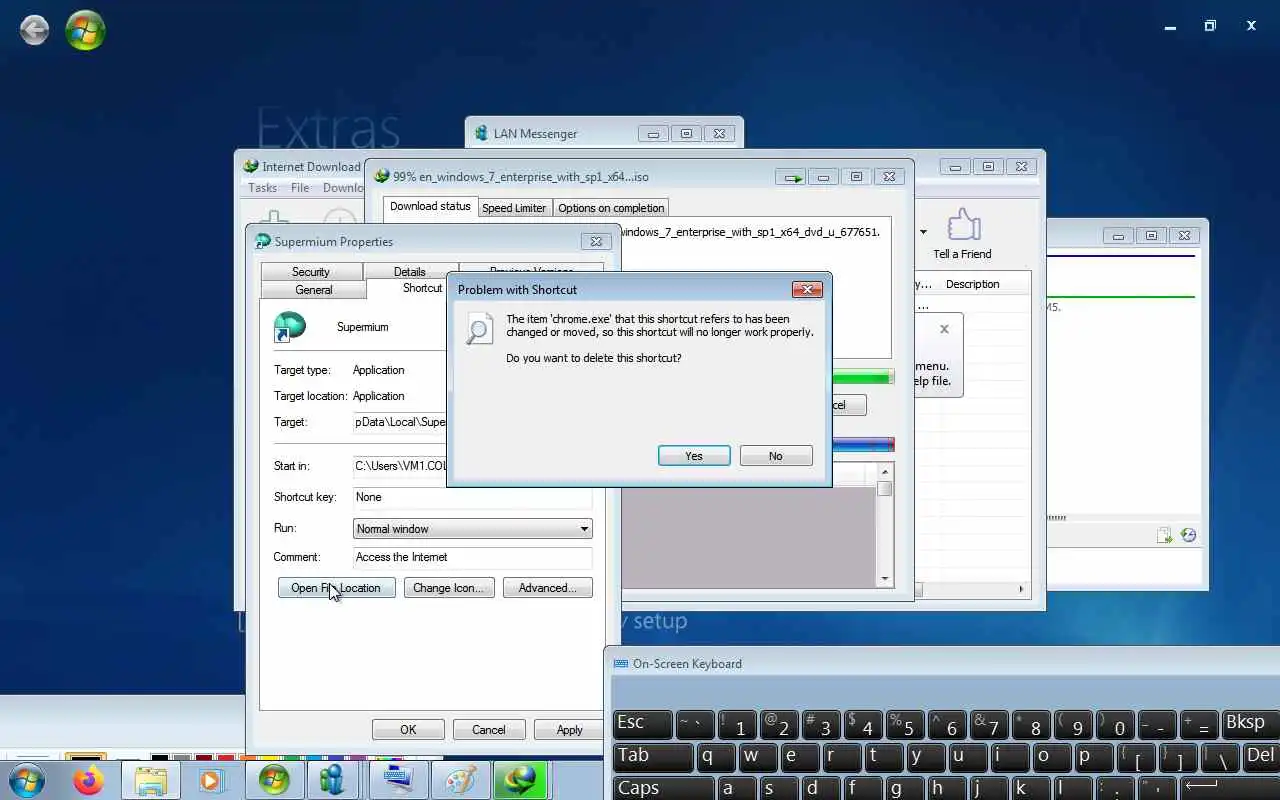Click the On-Screen Keyboard taskbar icon
The image size is (1280, 800).
tap(398, 781)
